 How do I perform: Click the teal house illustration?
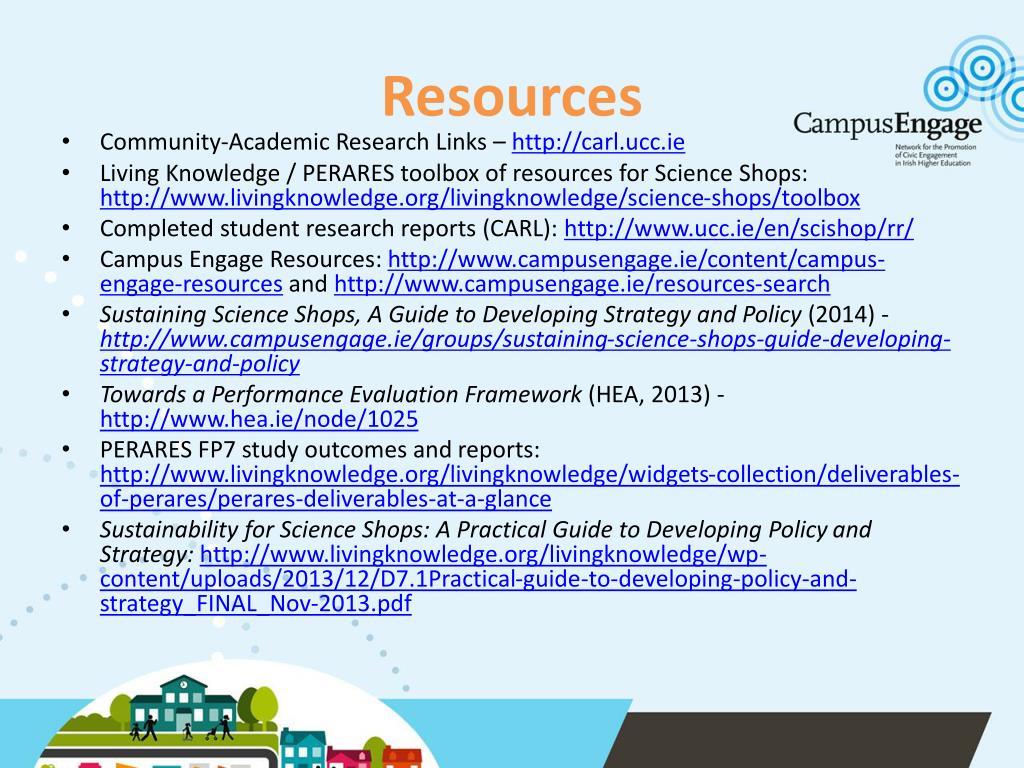[303, 749]
